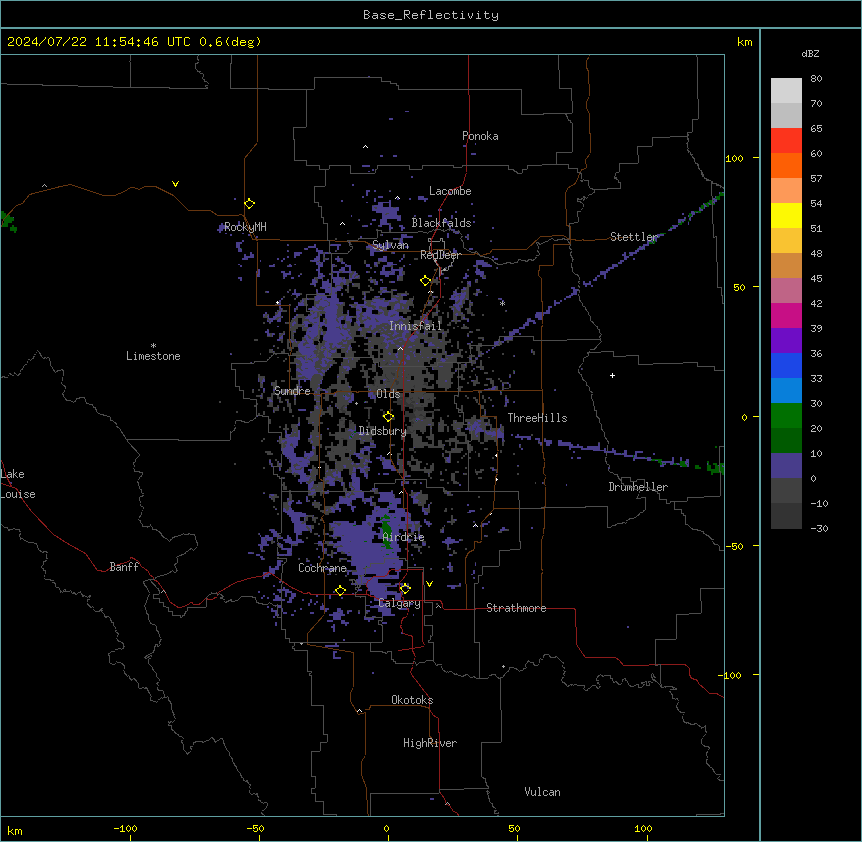Click the Stettler label
The image size is (862, 842).
[634, 237]
